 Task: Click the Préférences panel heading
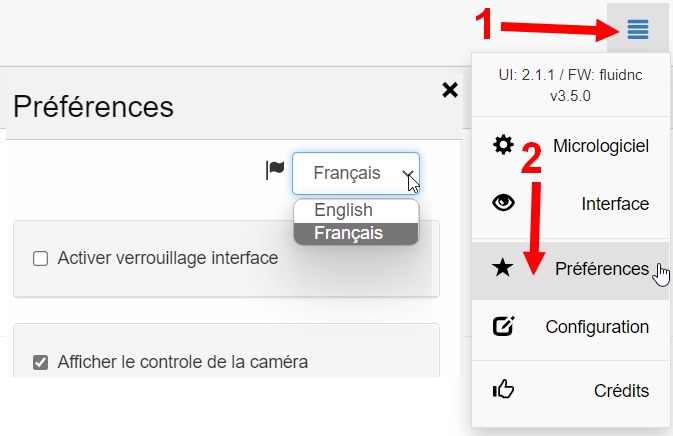point(93,106)
